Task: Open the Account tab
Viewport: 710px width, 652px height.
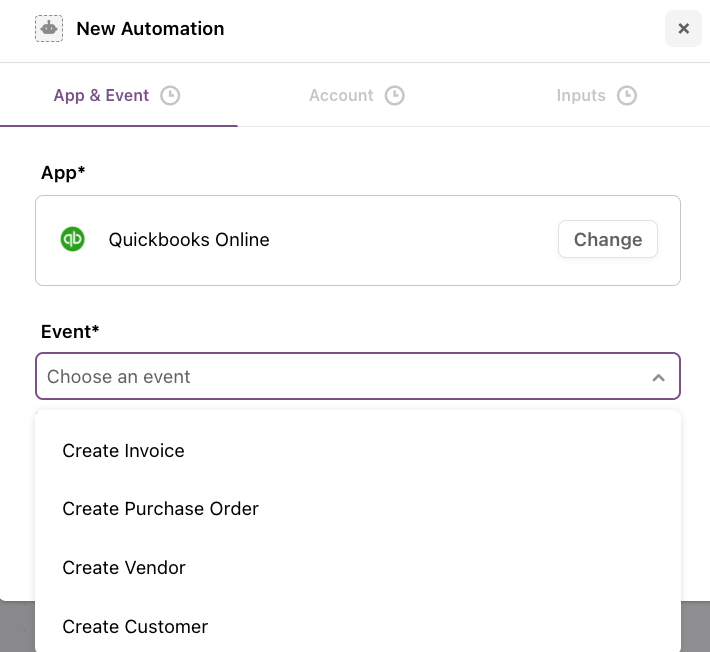Action: pos(356,96)
